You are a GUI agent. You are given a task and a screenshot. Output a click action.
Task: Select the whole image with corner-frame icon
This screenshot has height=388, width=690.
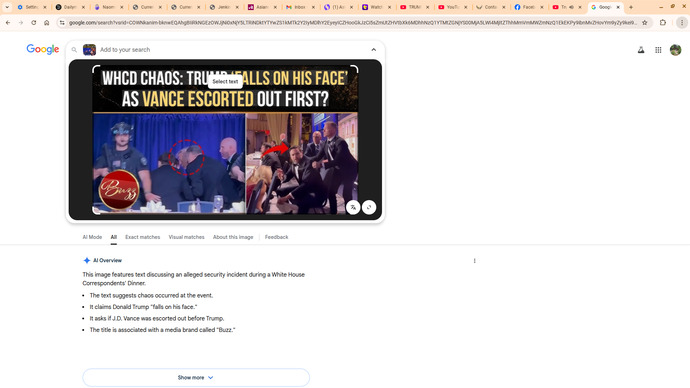tap(369, 207)
